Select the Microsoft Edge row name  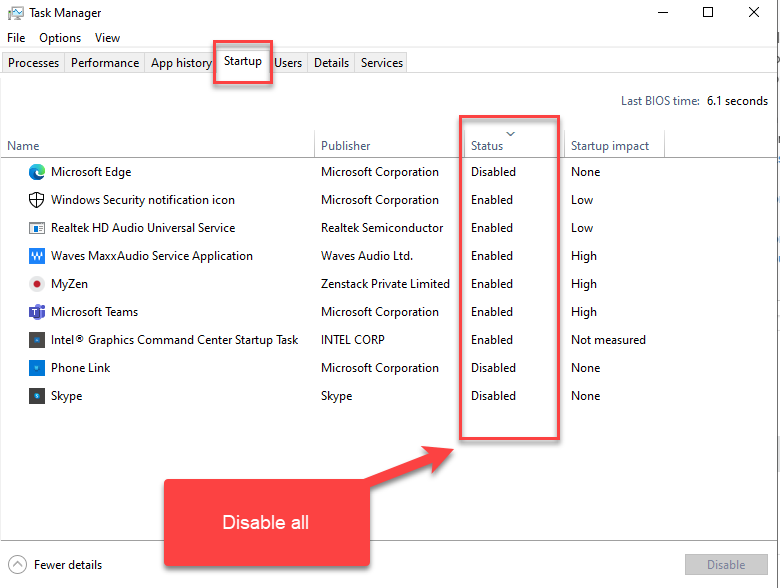(x=91, y=172)
